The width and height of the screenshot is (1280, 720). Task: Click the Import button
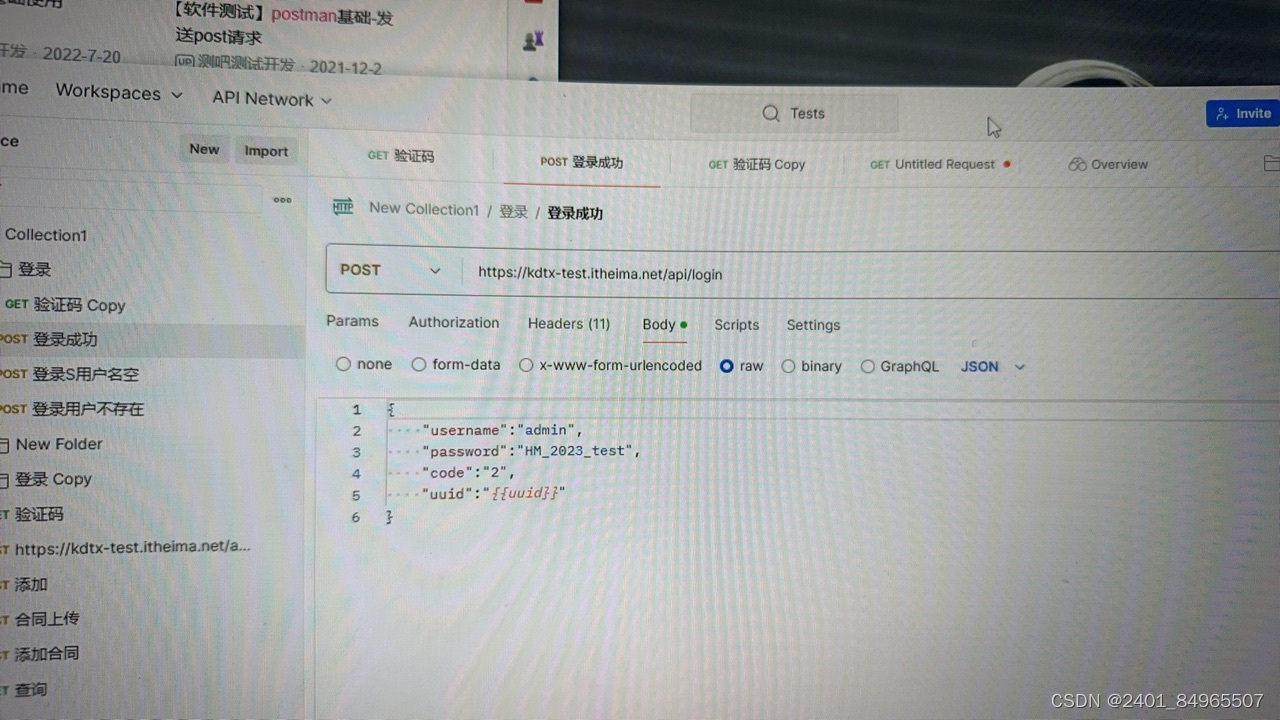click(x=266, y=151)
